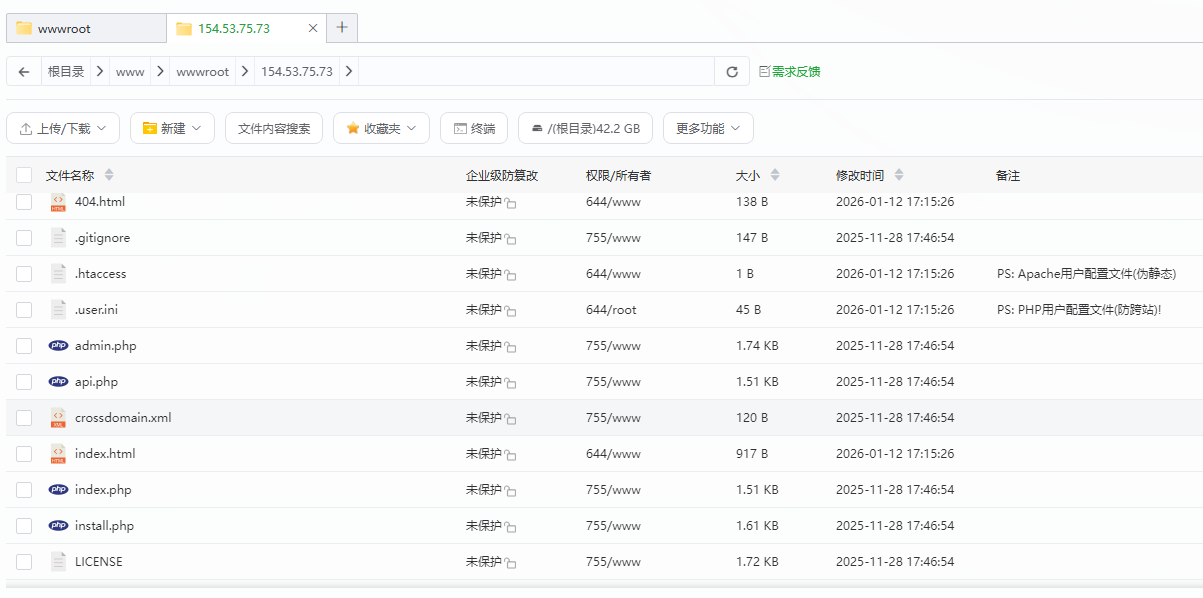
Task: Click the lock icon for admin.php row
Action: click(x=510, y=347)
